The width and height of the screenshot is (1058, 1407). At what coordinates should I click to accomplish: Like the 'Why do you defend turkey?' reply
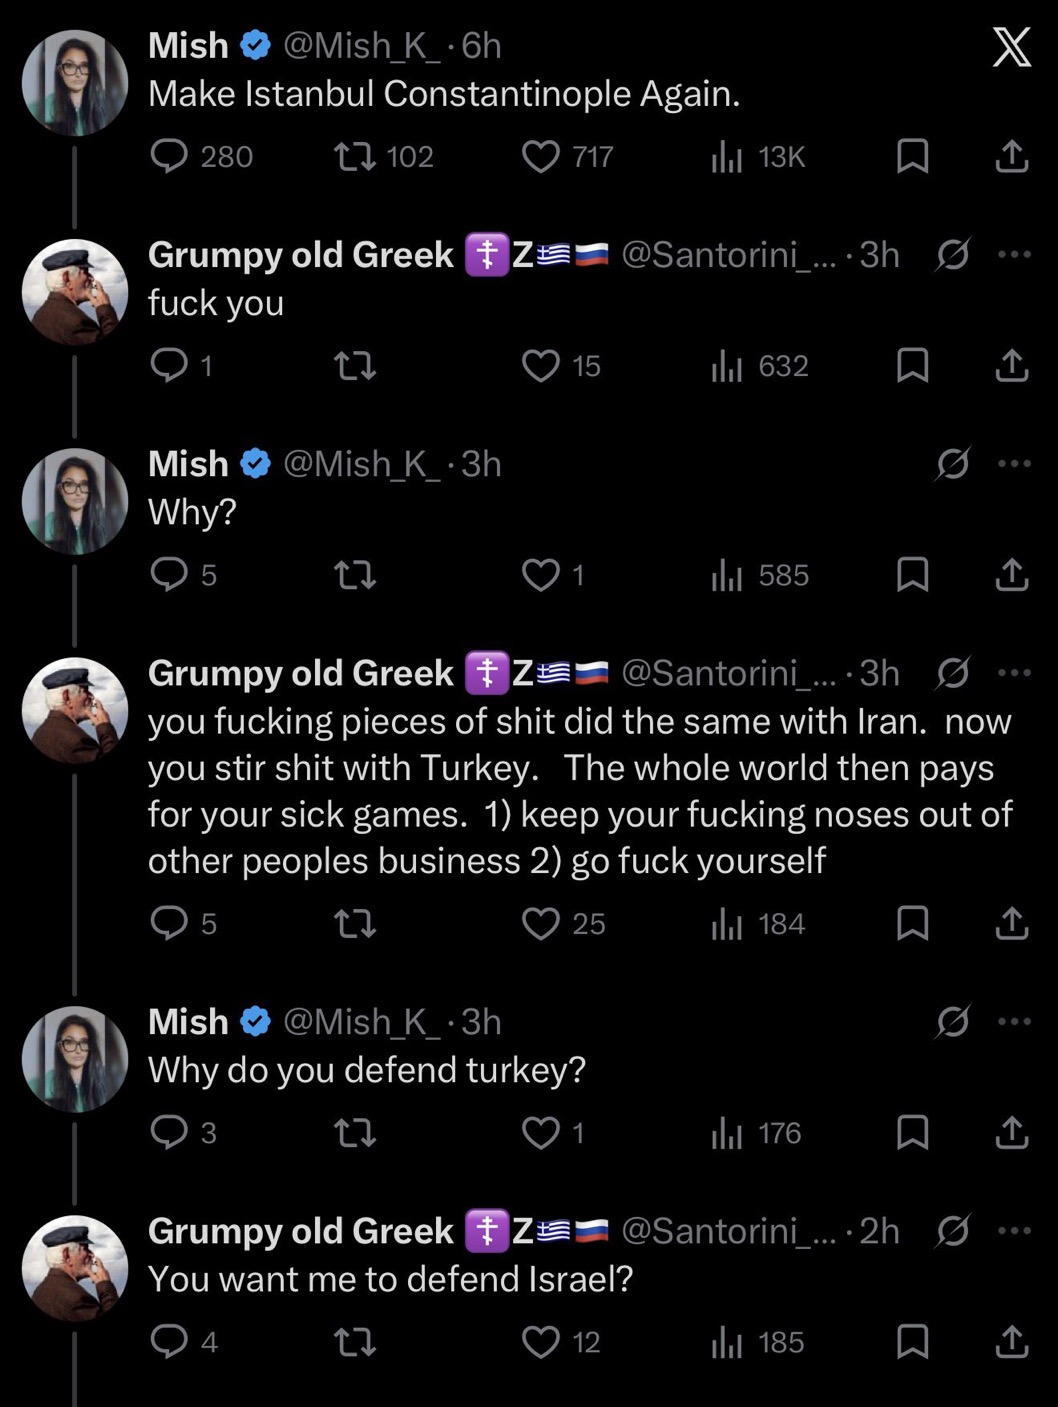pyautogui.click(x=541, y=1132)
